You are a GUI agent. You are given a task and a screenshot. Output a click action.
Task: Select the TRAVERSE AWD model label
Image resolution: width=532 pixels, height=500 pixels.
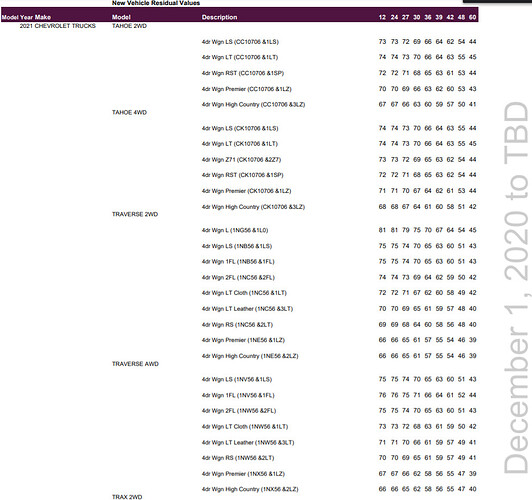[x=135, y=364]
